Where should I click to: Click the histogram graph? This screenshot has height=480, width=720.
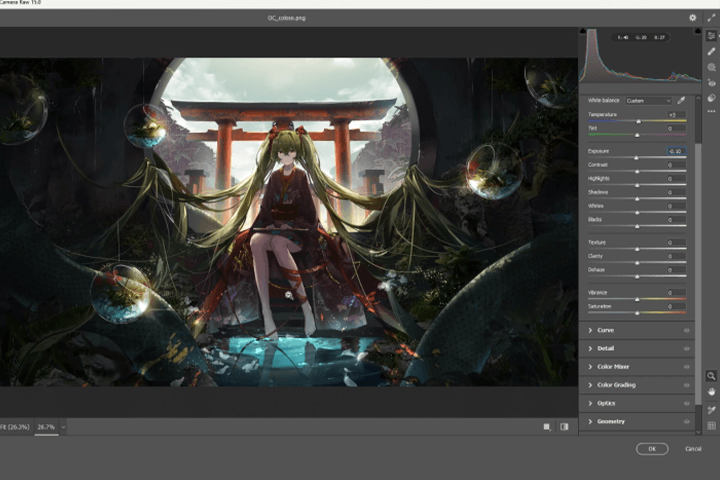(x=640, y=55)
